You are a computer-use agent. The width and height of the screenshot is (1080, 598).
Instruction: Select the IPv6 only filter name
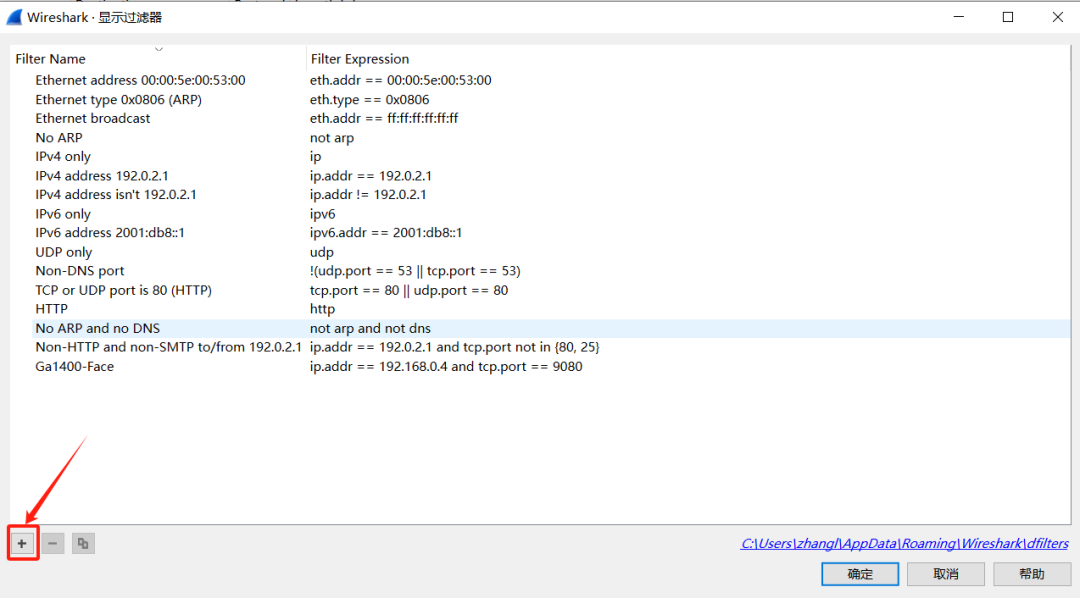click(63, 214)
